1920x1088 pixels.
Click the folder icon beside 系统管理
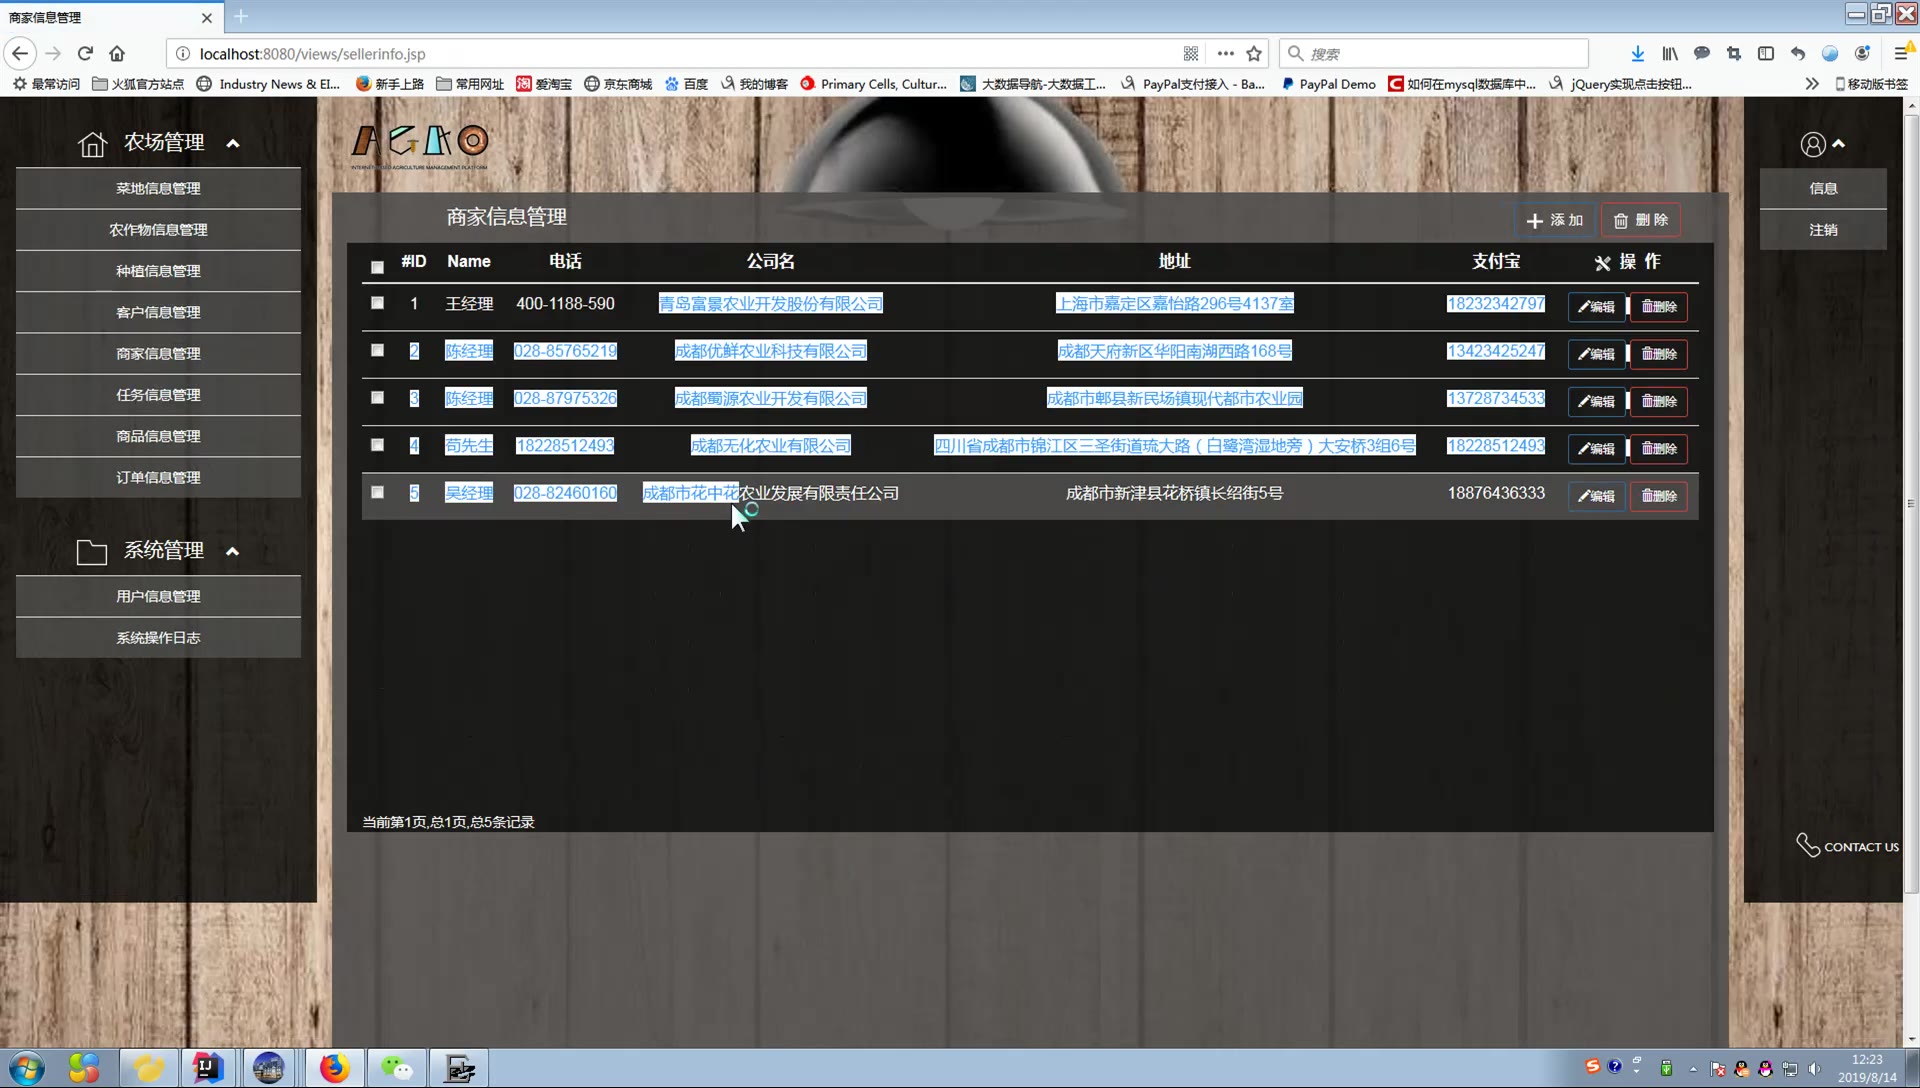(x=92, y=551)
